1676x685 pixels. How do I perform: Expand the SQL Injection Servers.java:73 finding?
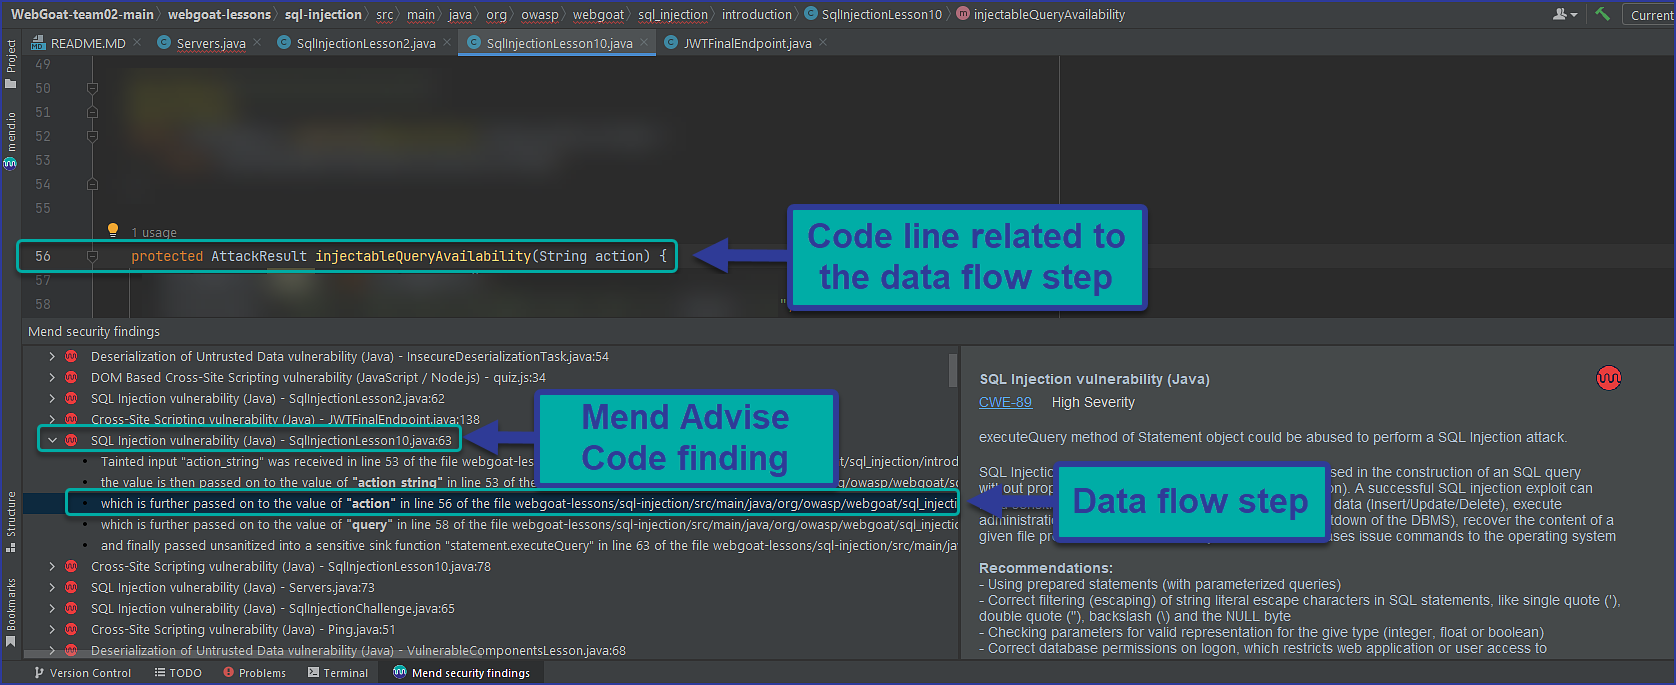point(52,587)
